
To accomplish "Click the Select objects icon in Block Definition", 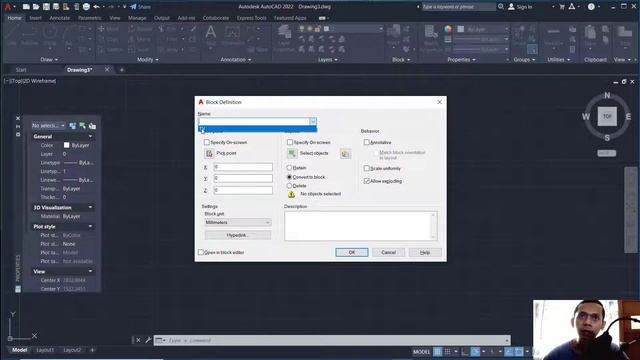I will [x=292, y=153].
